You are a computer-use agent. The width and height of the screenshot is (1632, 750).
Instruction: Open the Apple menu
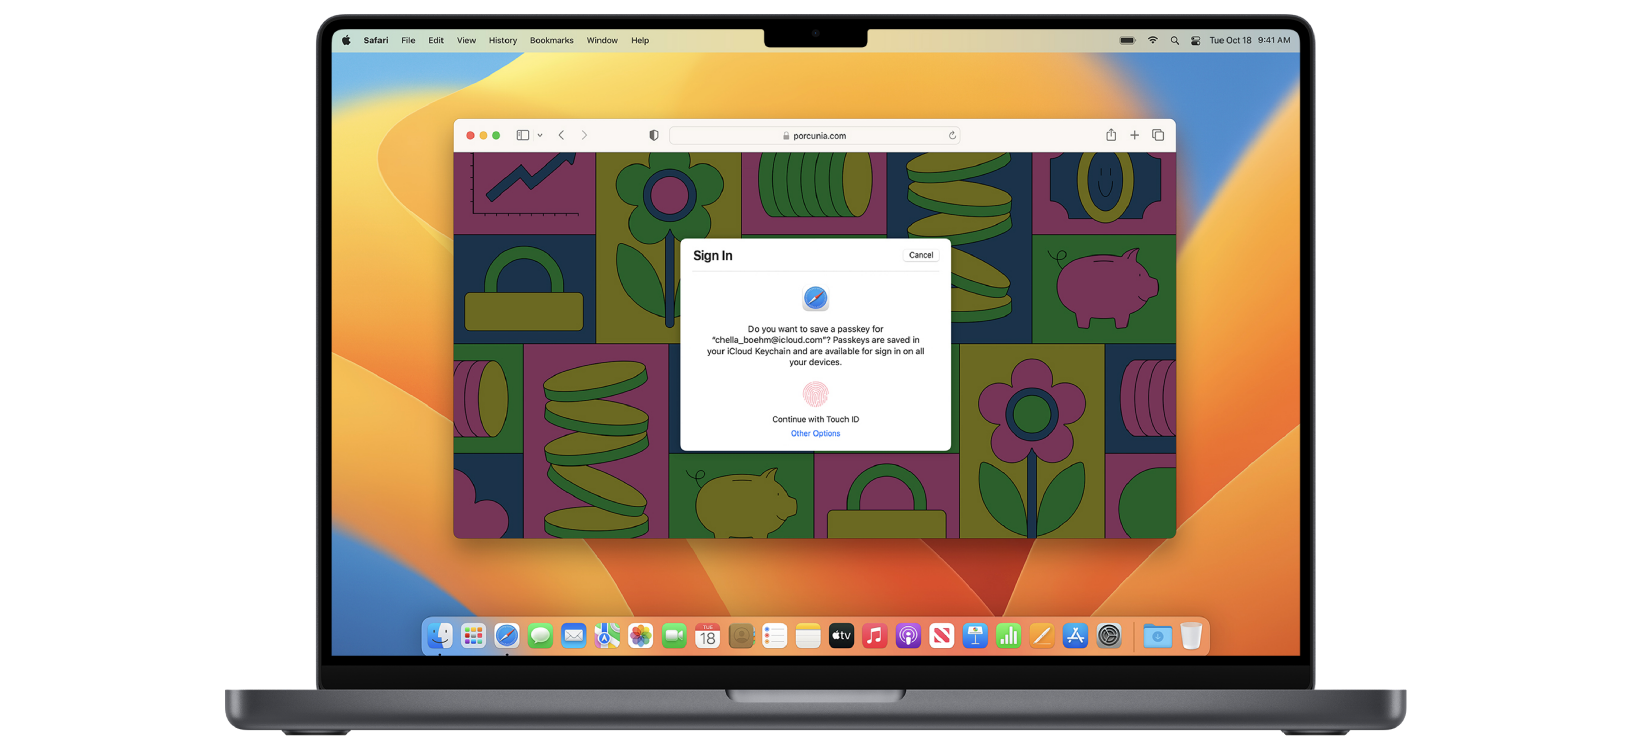[x=346, y=41]
